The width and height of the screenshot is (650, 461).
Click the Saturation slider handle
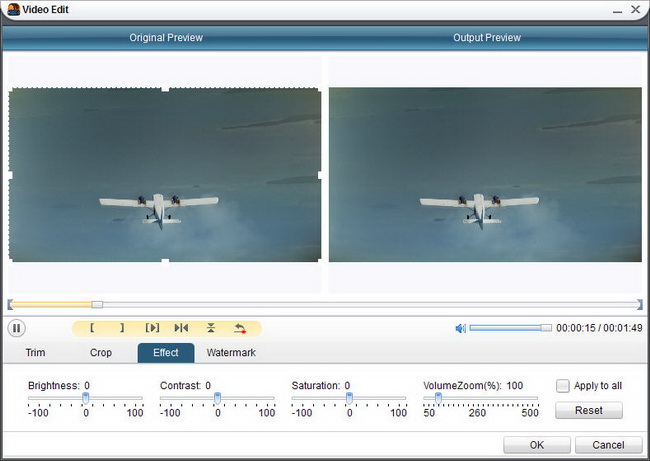(349, 398)
